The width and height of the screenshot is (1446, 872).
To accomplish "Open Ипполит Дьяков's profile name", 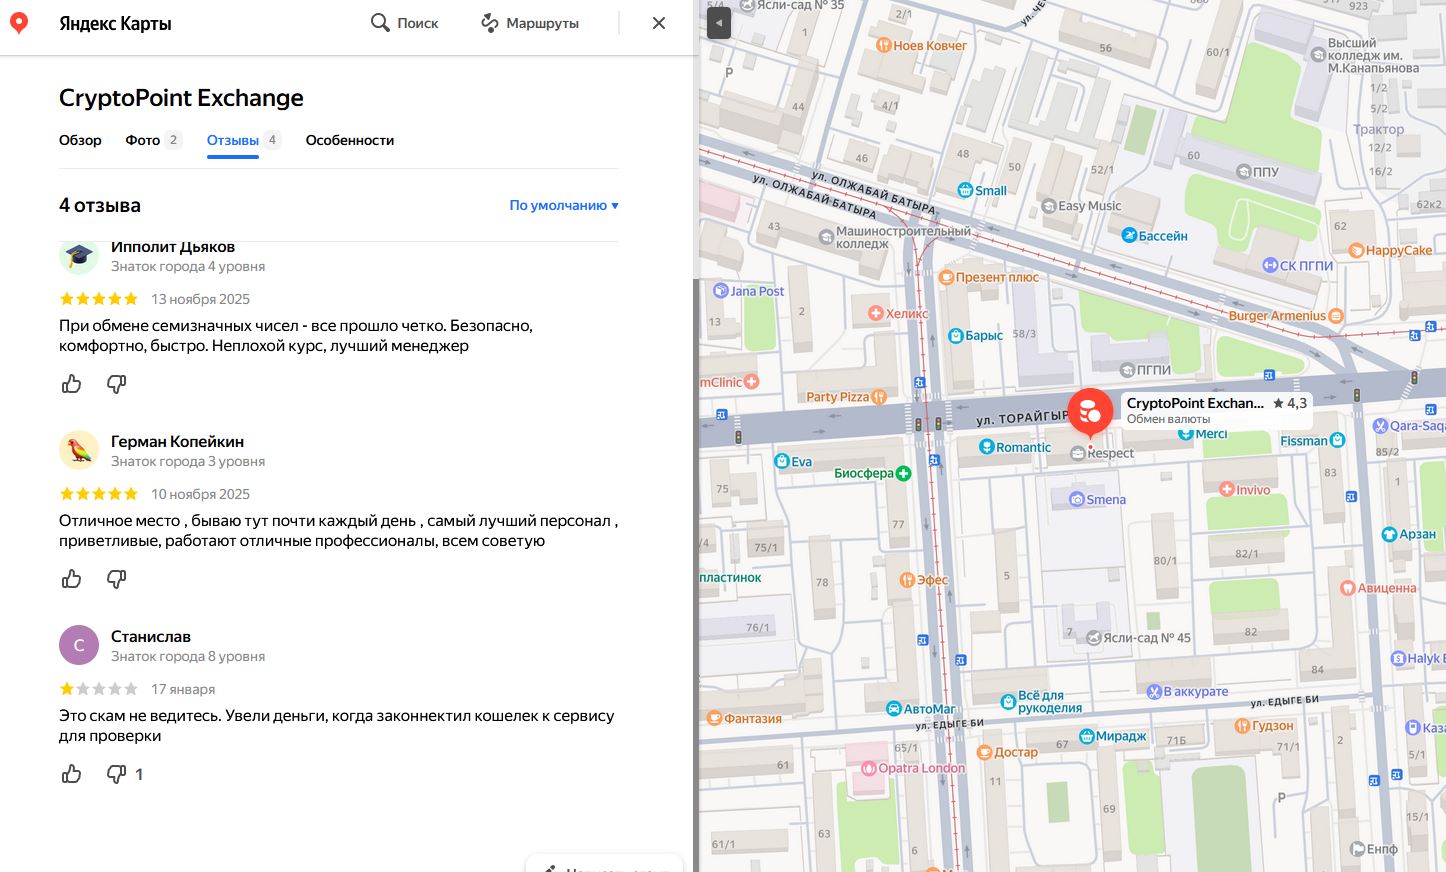I will tap(173, 247).
